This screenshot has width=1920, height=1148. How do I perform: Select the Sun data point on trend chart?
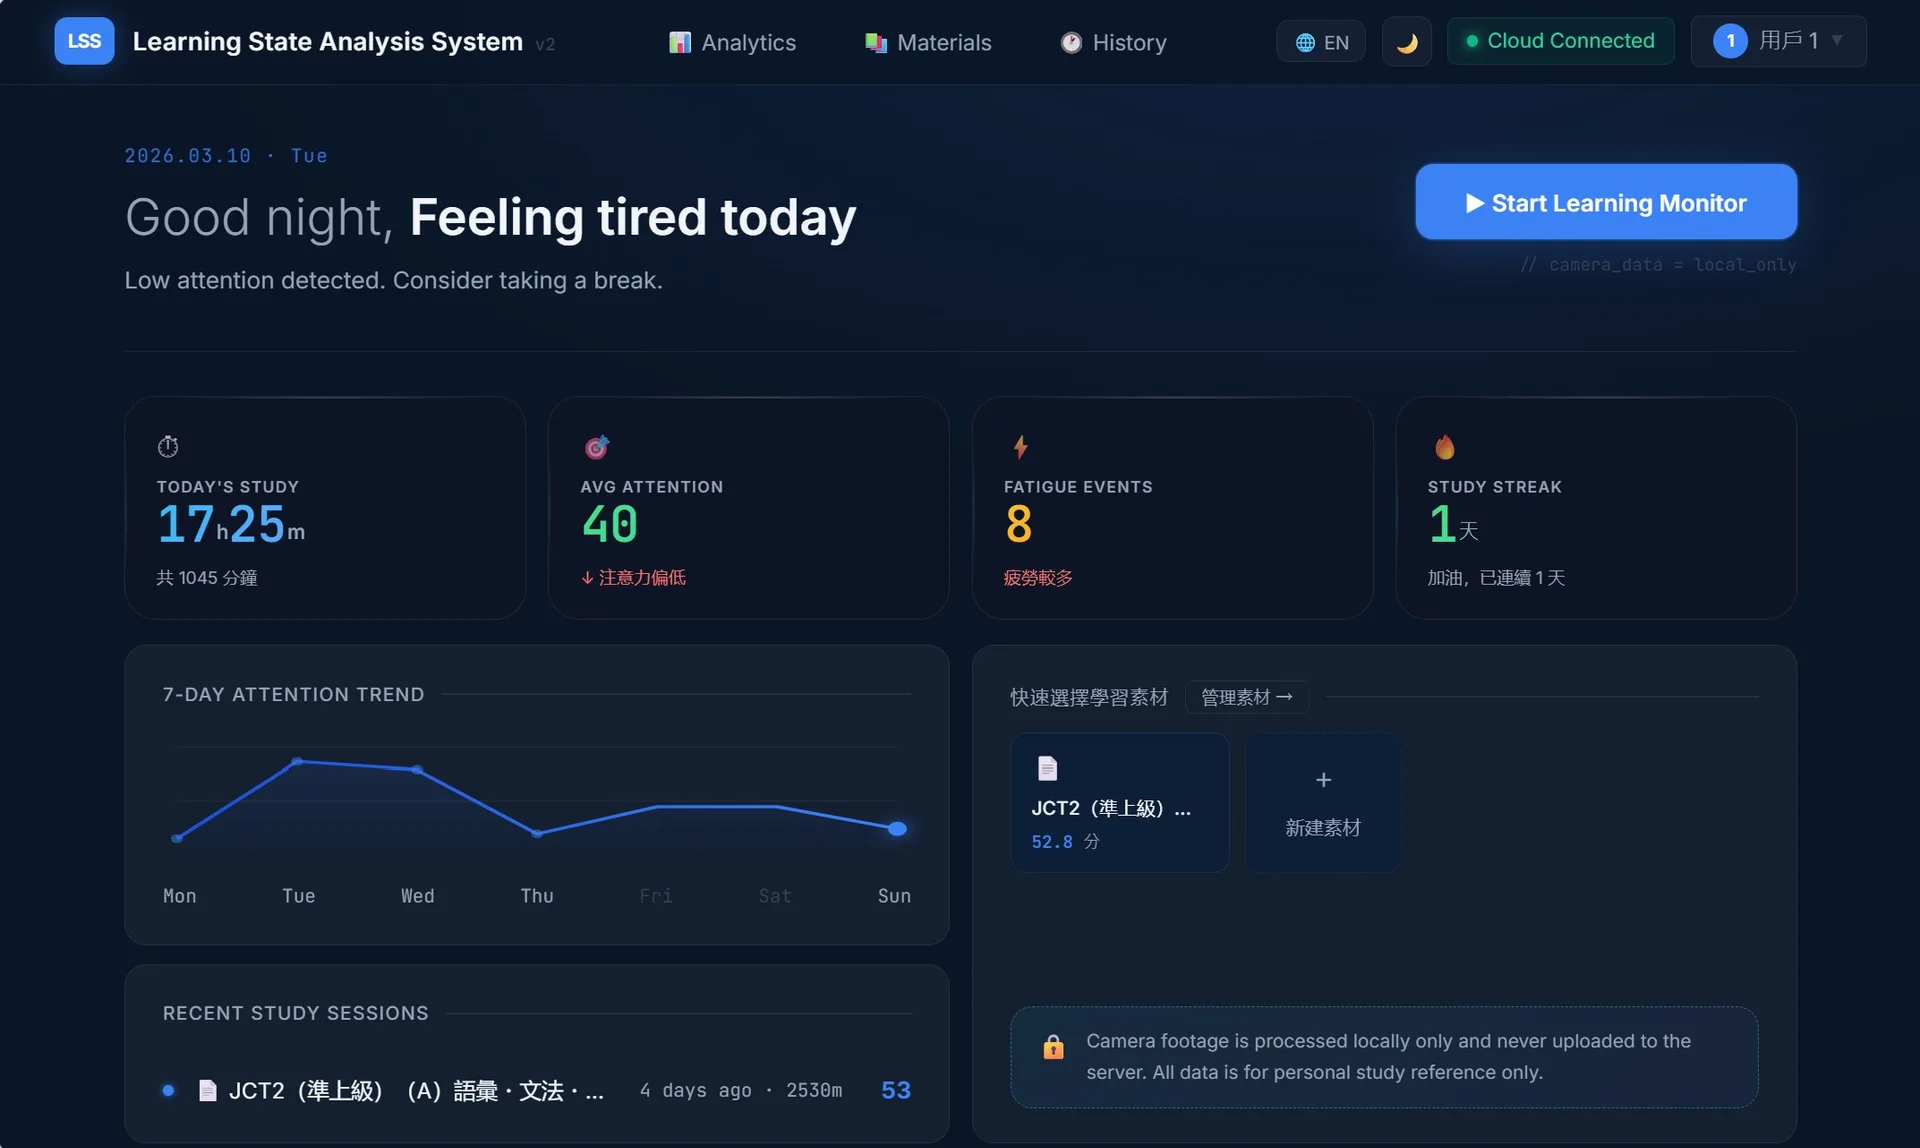(x=895, y=829)
